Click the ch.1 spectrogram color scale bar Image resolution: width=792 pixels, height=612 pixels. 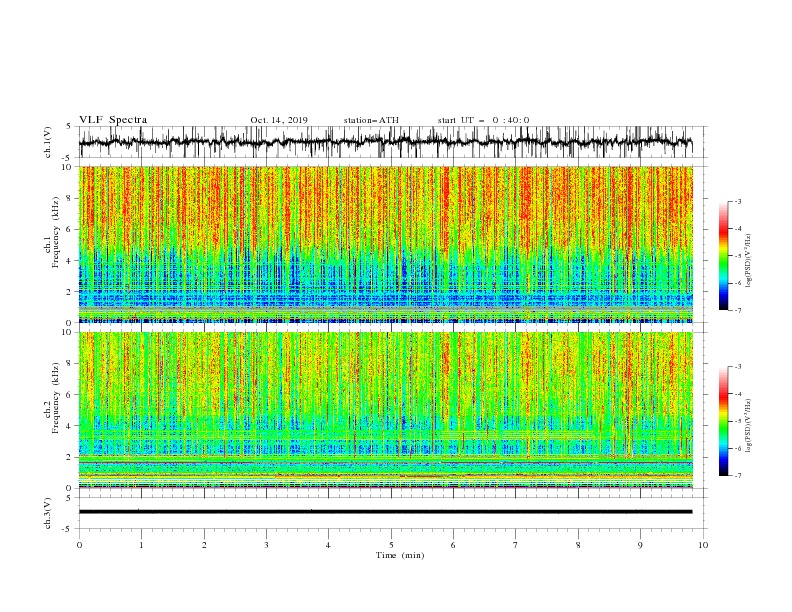click(x=723, y=256)
